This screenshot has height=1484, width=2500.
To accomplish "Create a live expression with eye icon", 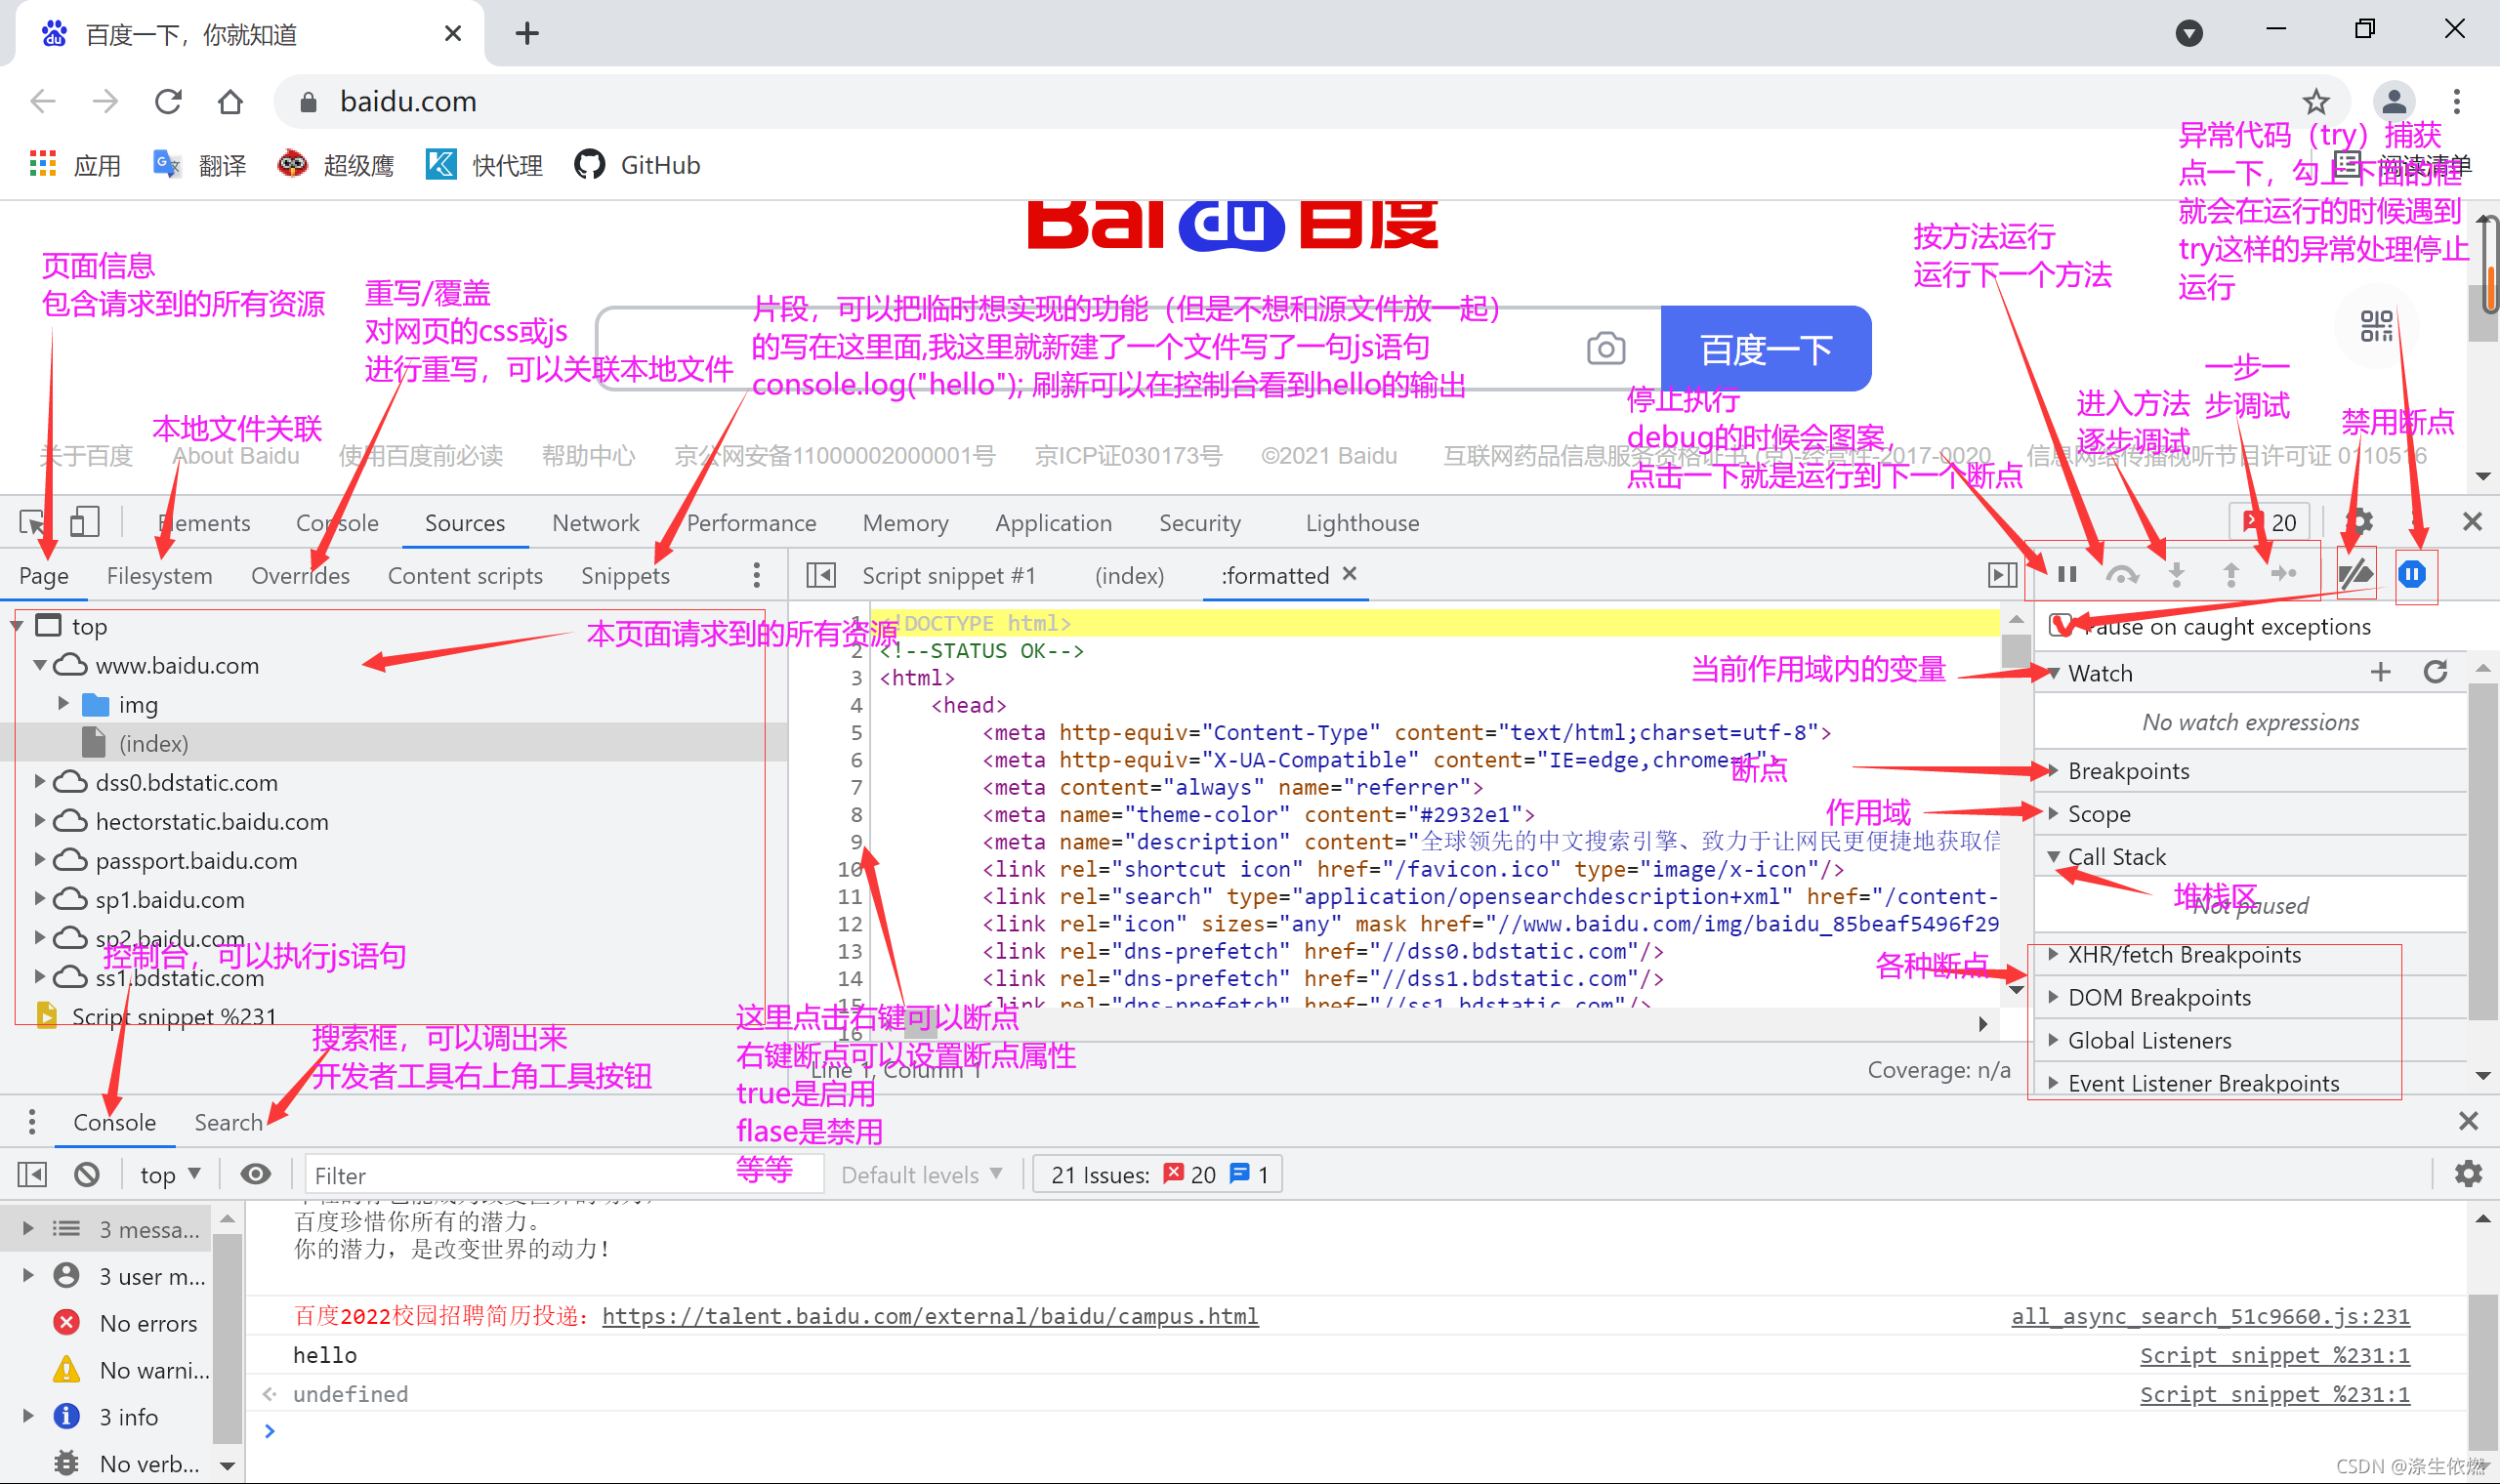I will tap(256, 1174).
